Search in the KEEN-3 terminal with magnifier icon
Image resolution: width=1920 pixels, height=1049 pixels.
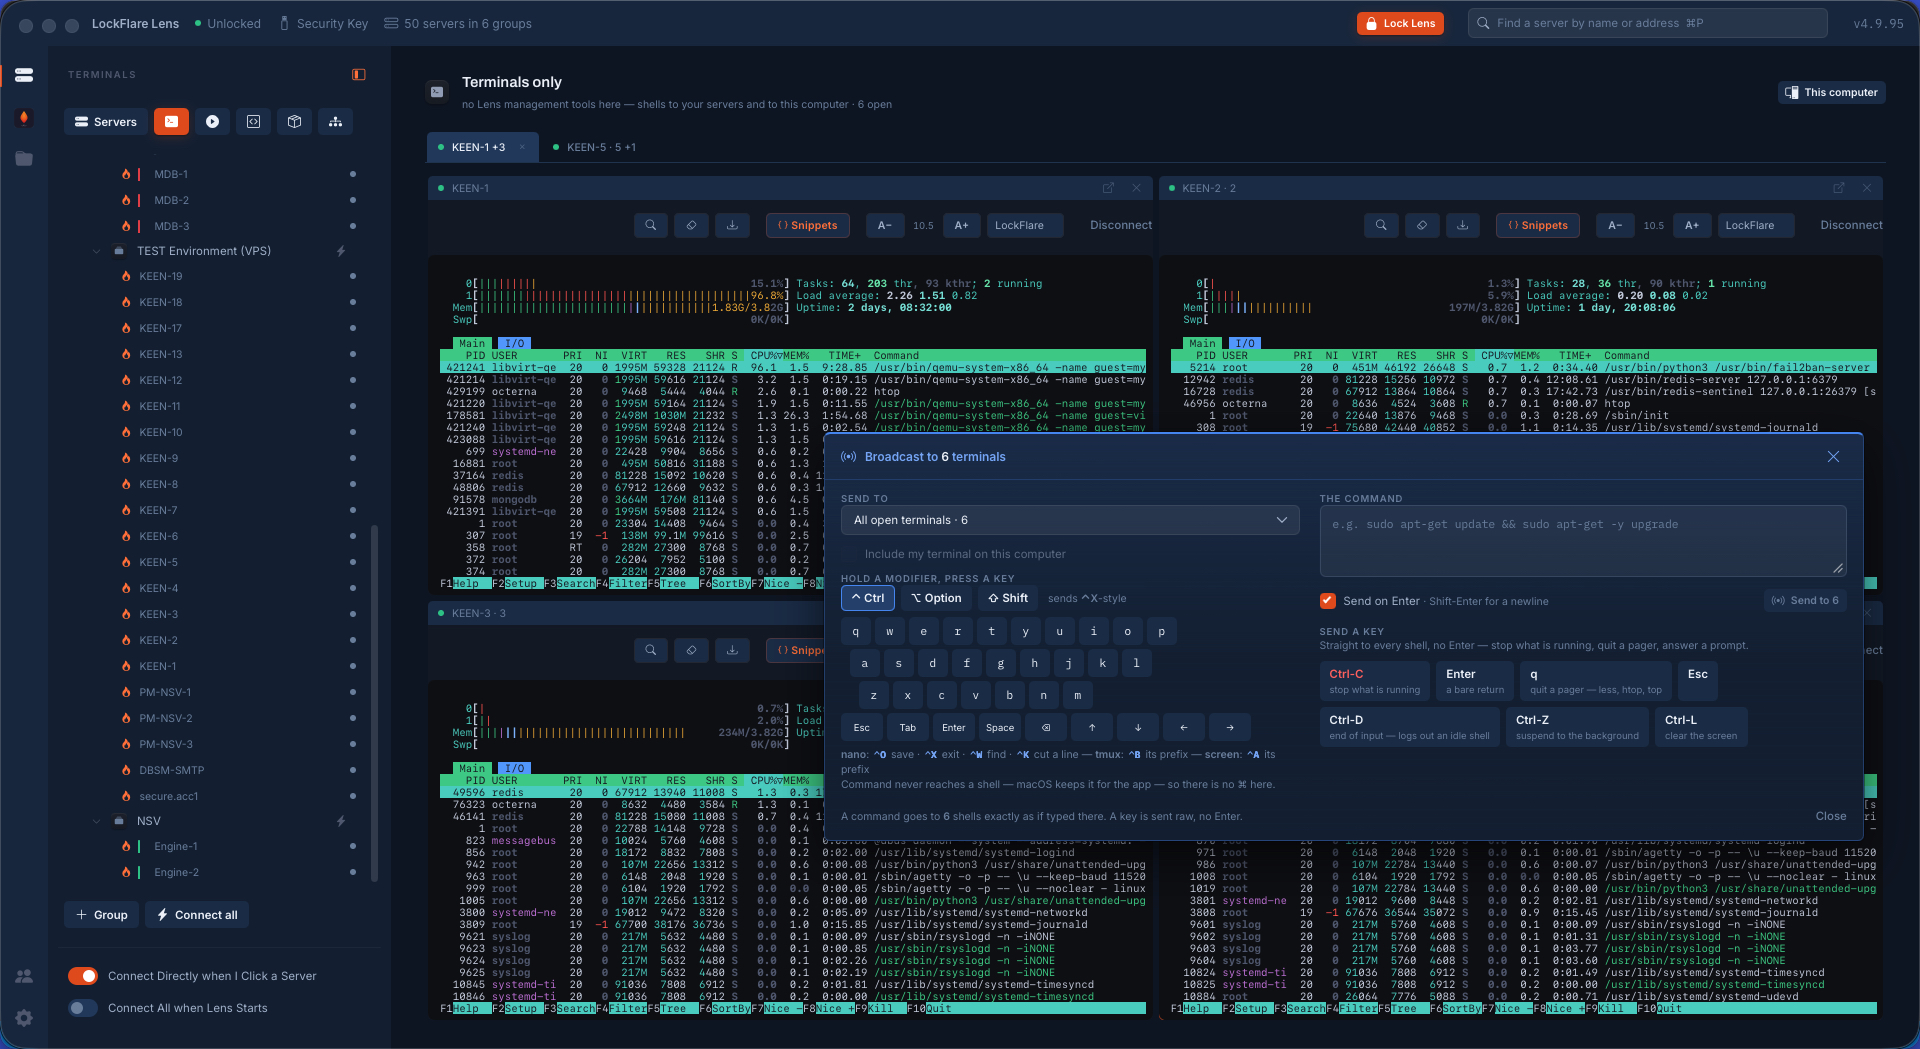[651, 650]
